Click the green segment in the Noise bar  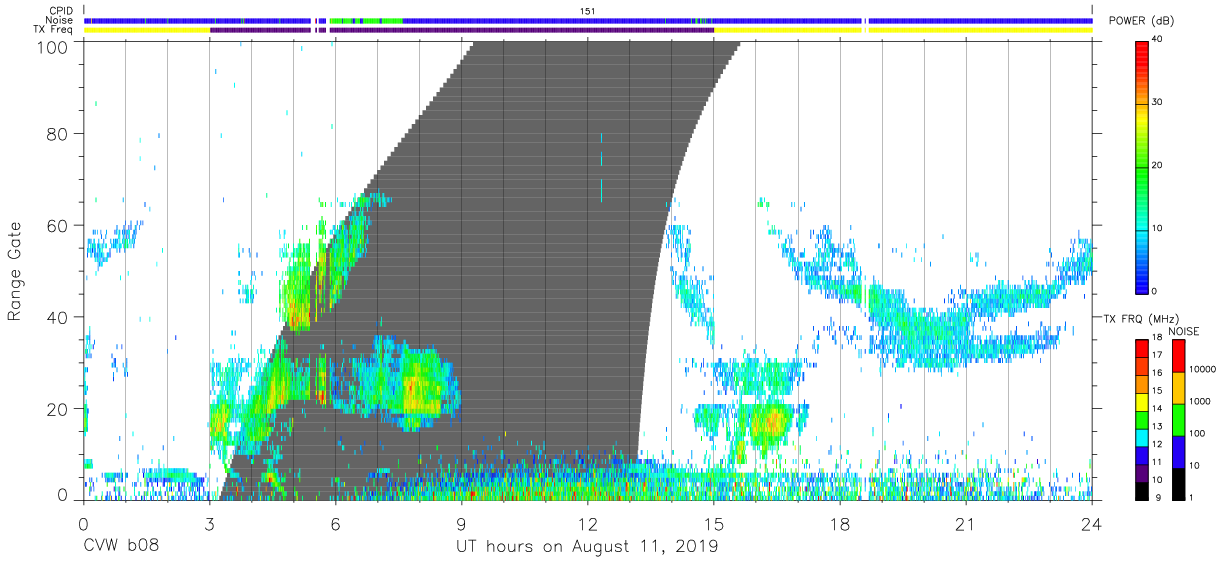click(x=366, y=20)
